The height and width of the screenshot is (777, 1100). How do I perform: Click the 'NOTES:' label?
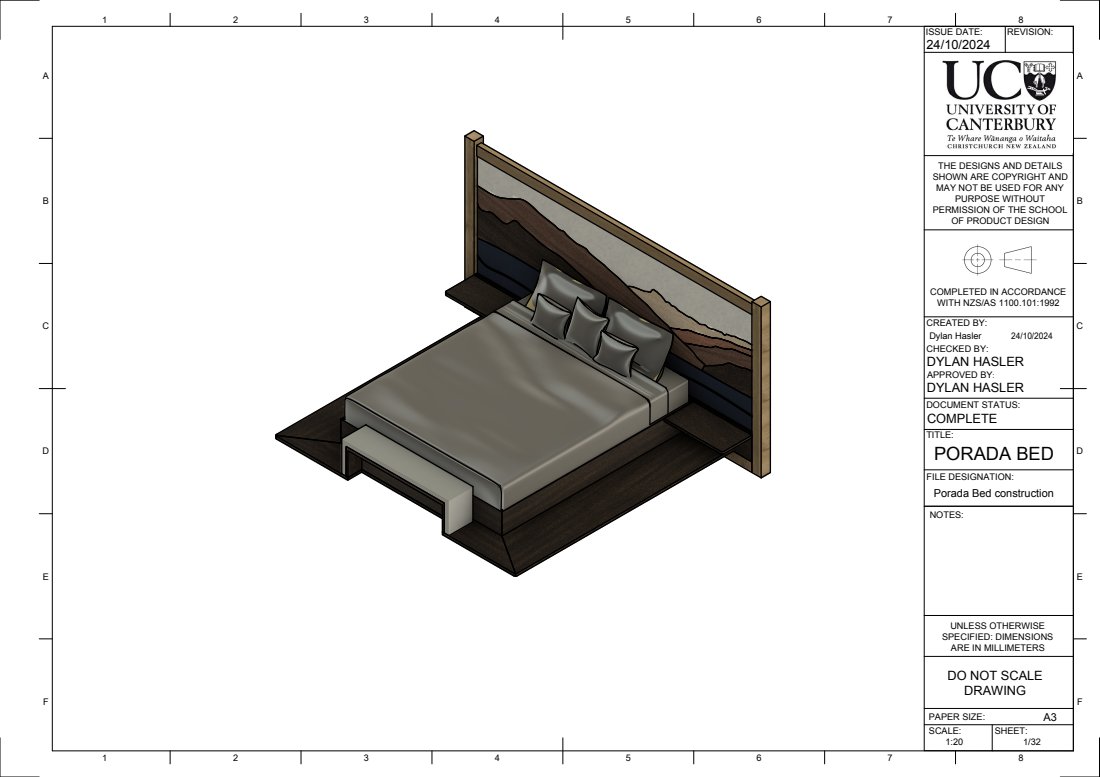coord(946,515)
